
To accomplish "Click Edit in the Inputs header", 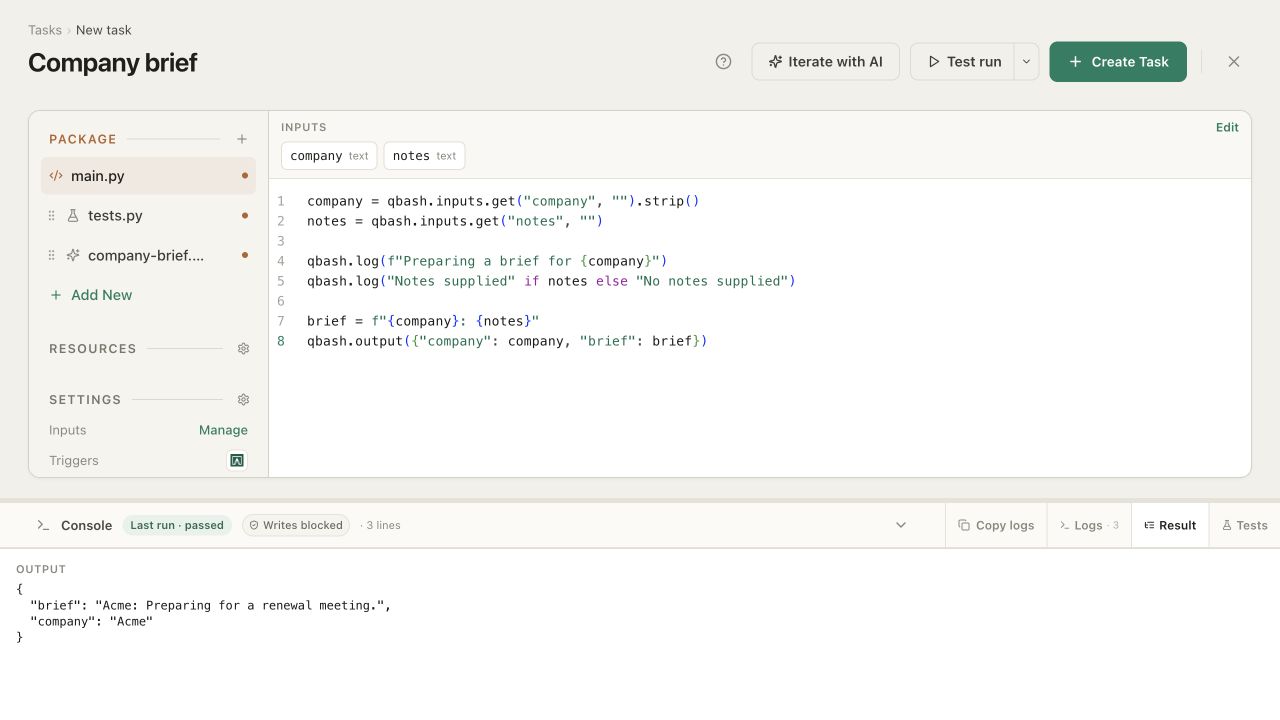I will click(x=1227, y=127).
